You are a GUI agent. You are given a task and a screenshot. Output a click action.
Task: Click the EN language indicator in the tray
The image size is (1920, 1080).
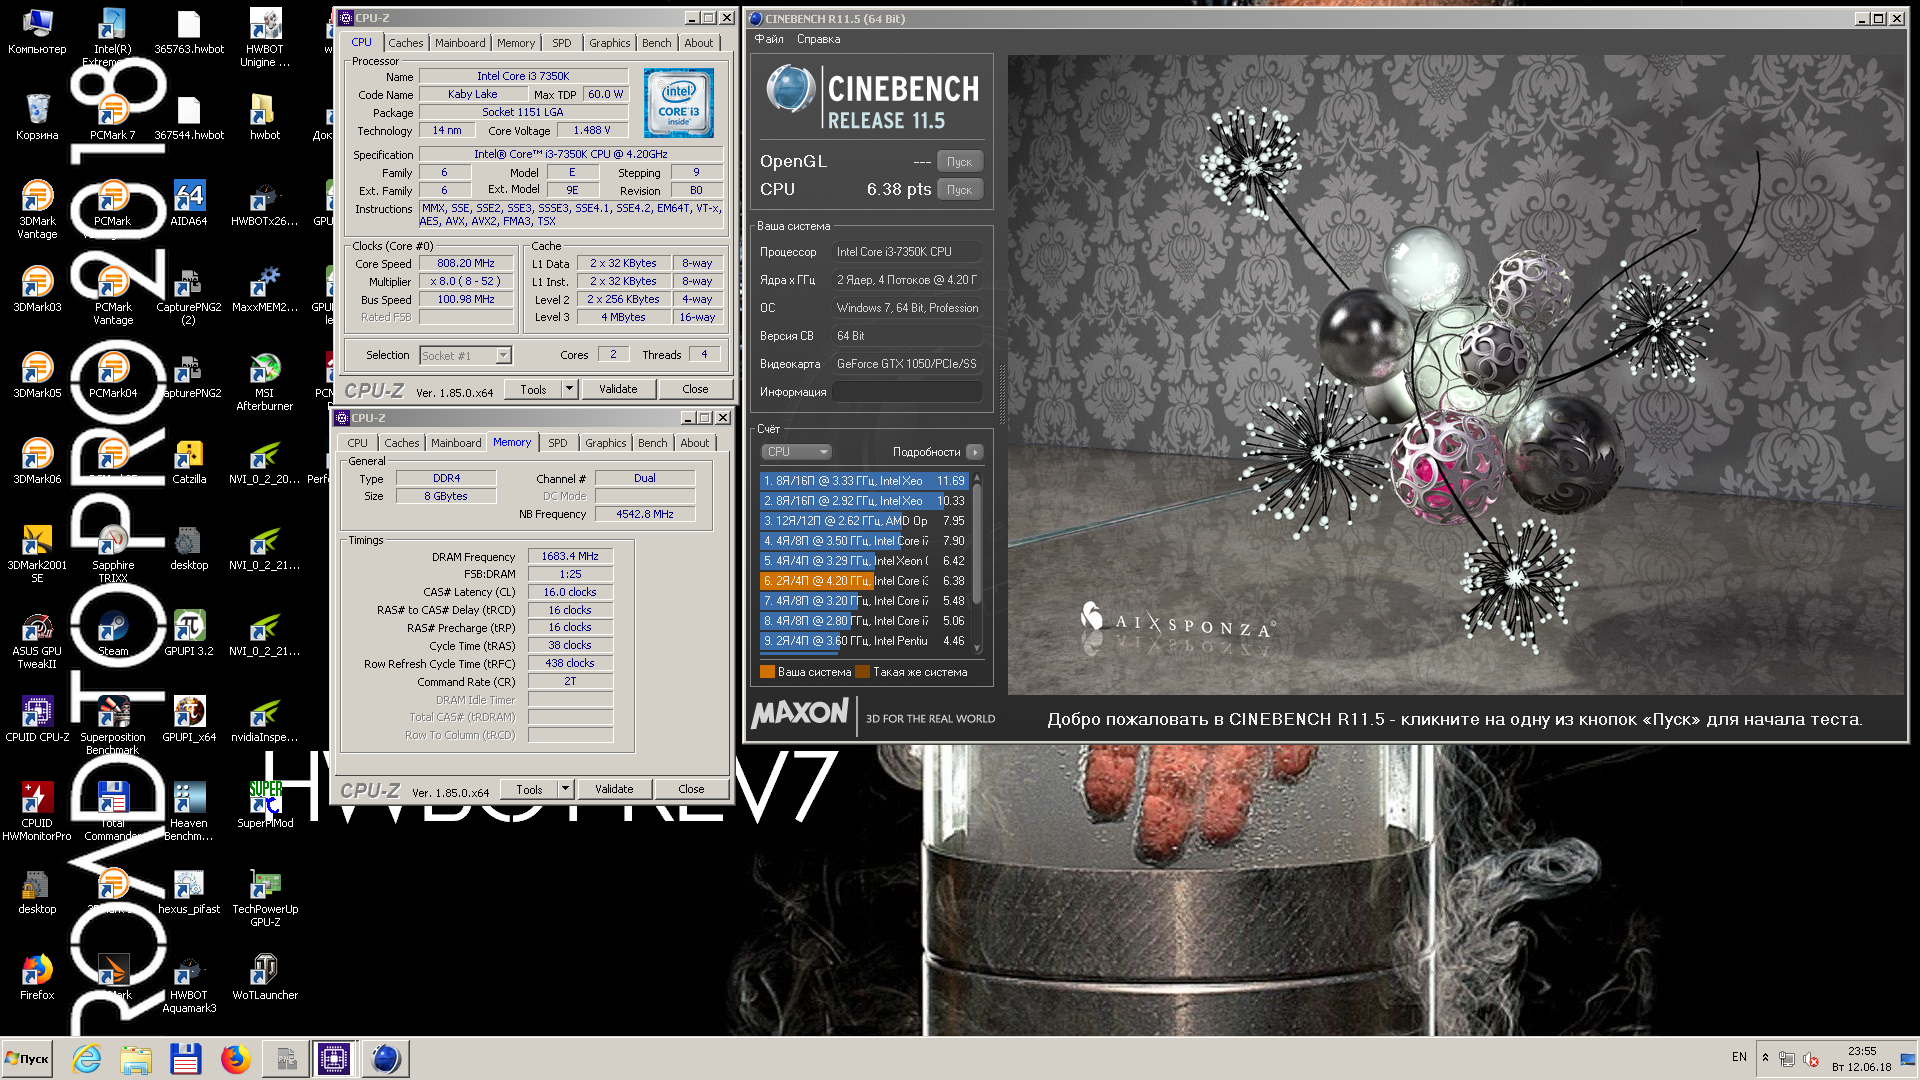[1739, 1057]
